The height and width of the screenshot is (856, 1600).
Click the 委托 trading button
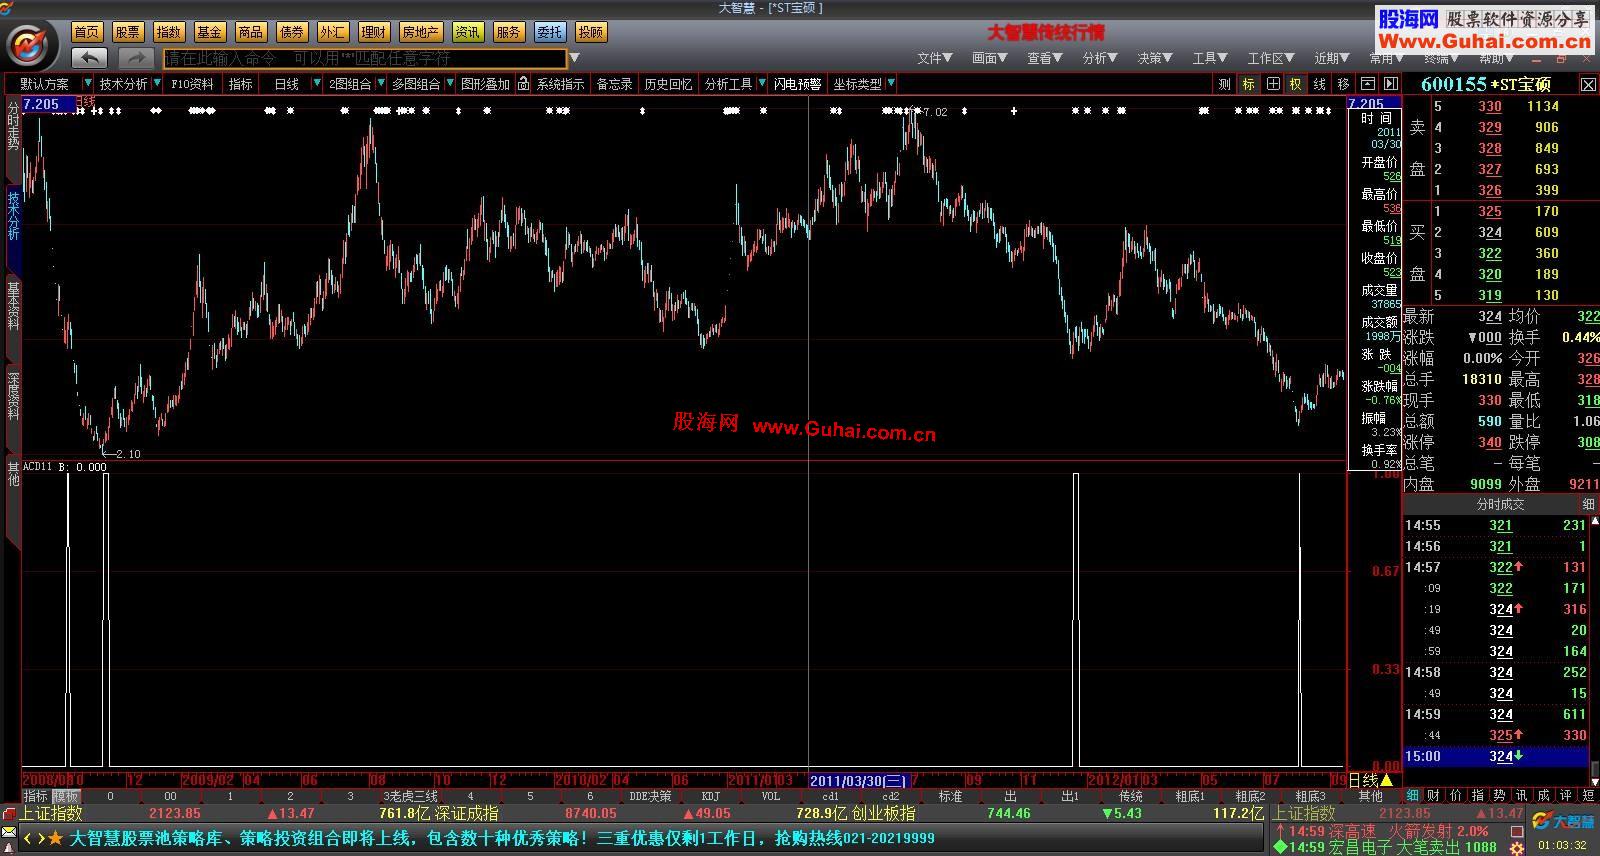(549, 32)
